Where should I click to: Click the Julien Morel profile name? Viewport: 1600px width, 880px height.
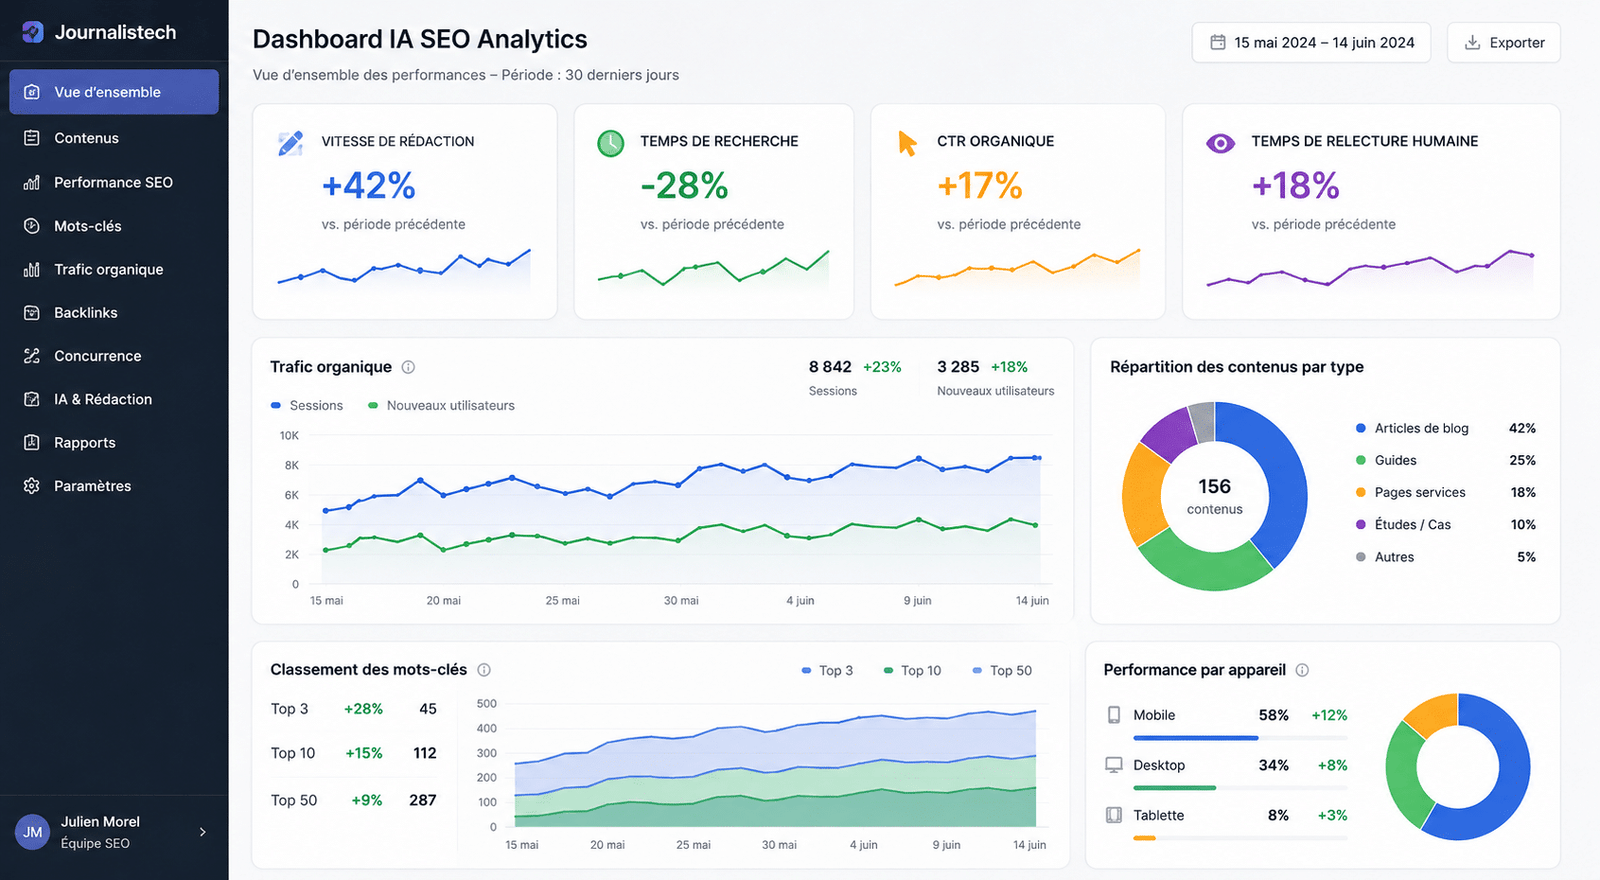100,822
